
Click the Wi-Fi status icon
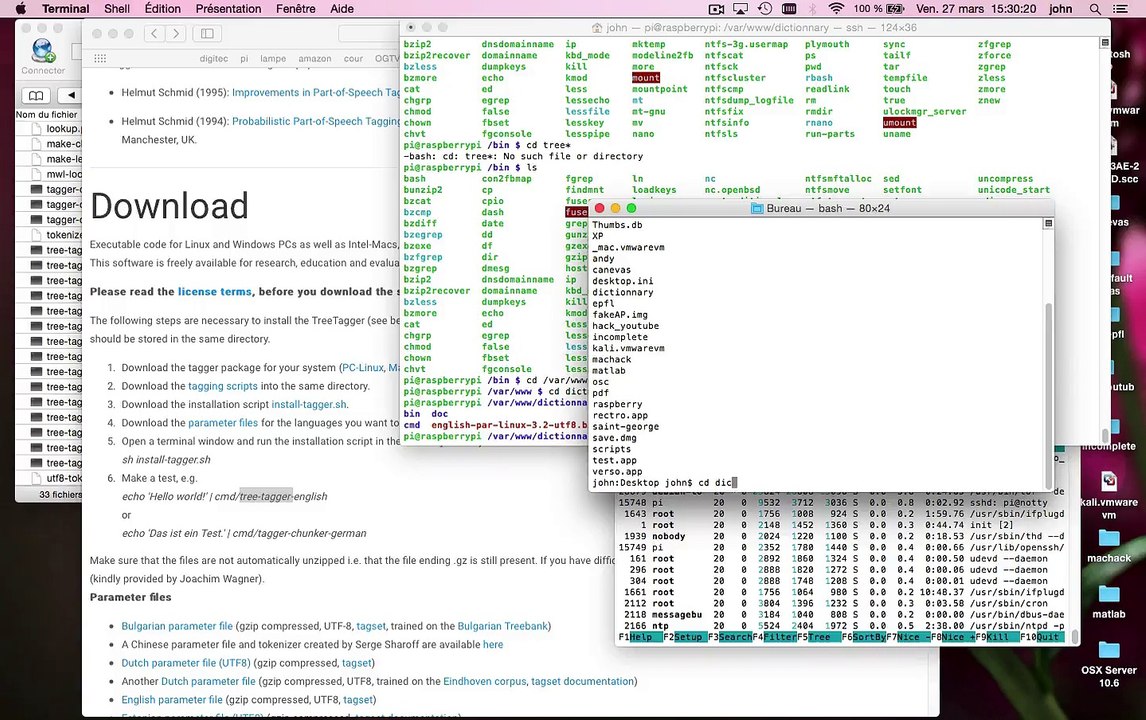(x=835, y=9)
